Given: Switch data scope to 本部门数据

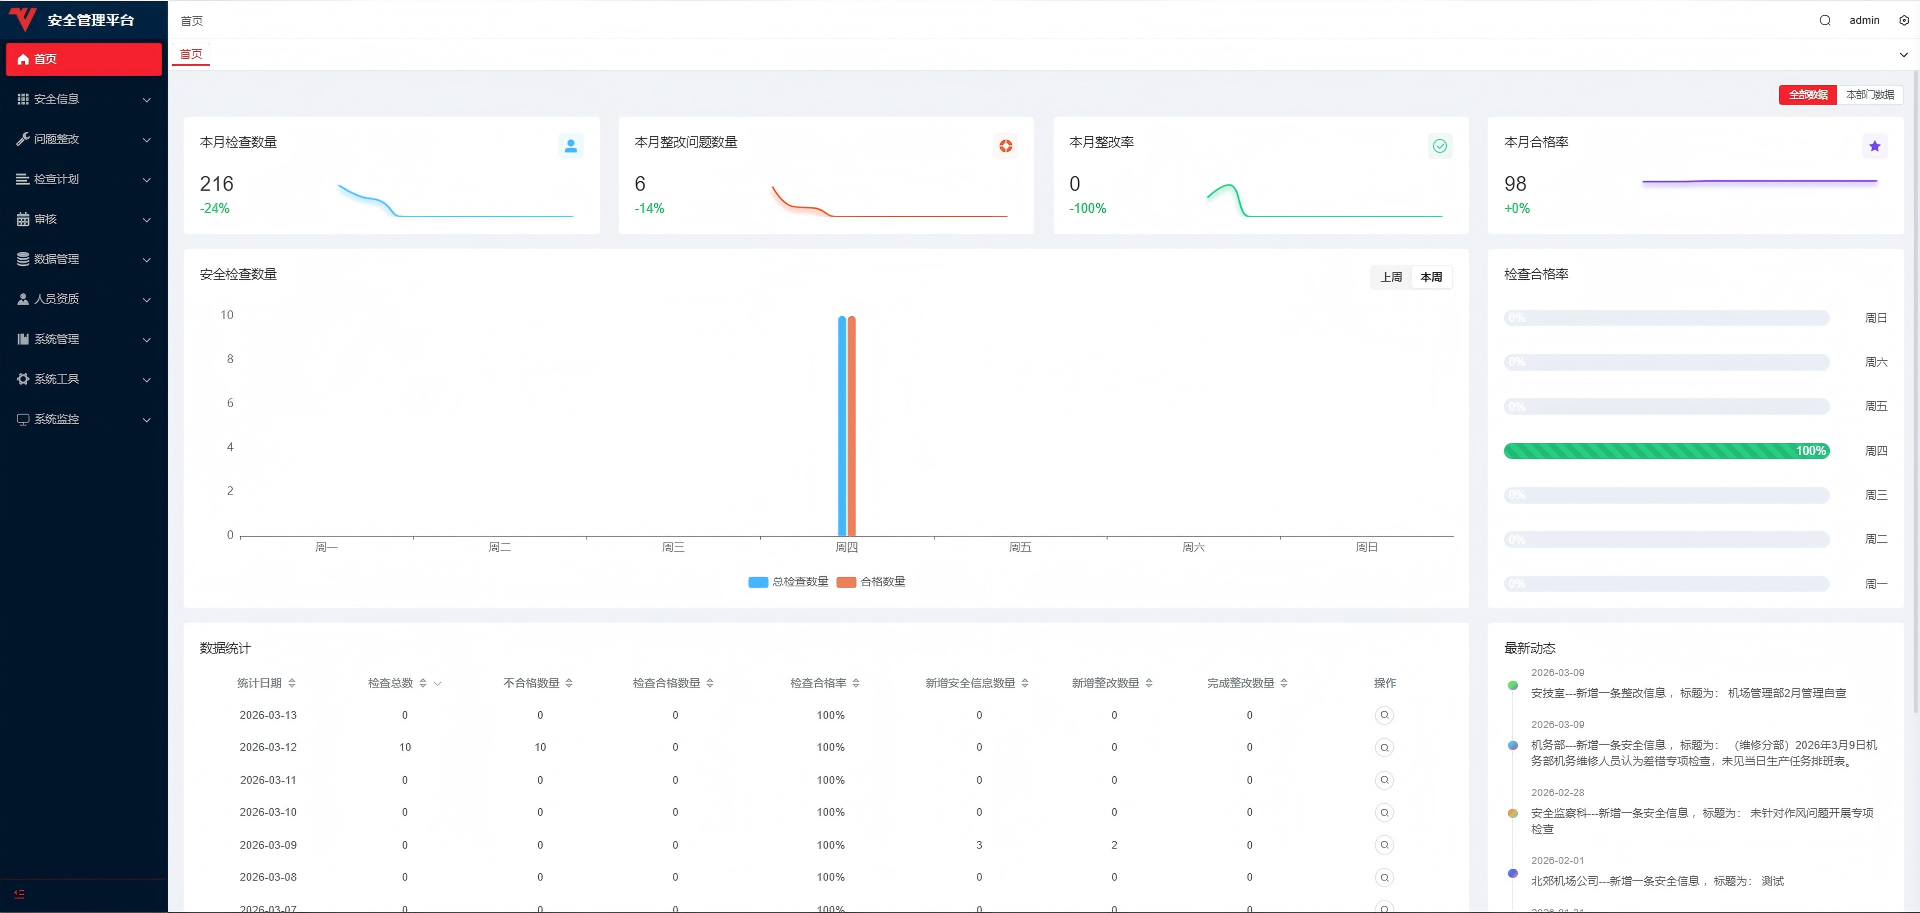Looking at the screenshot, I should click(1869, 95).
